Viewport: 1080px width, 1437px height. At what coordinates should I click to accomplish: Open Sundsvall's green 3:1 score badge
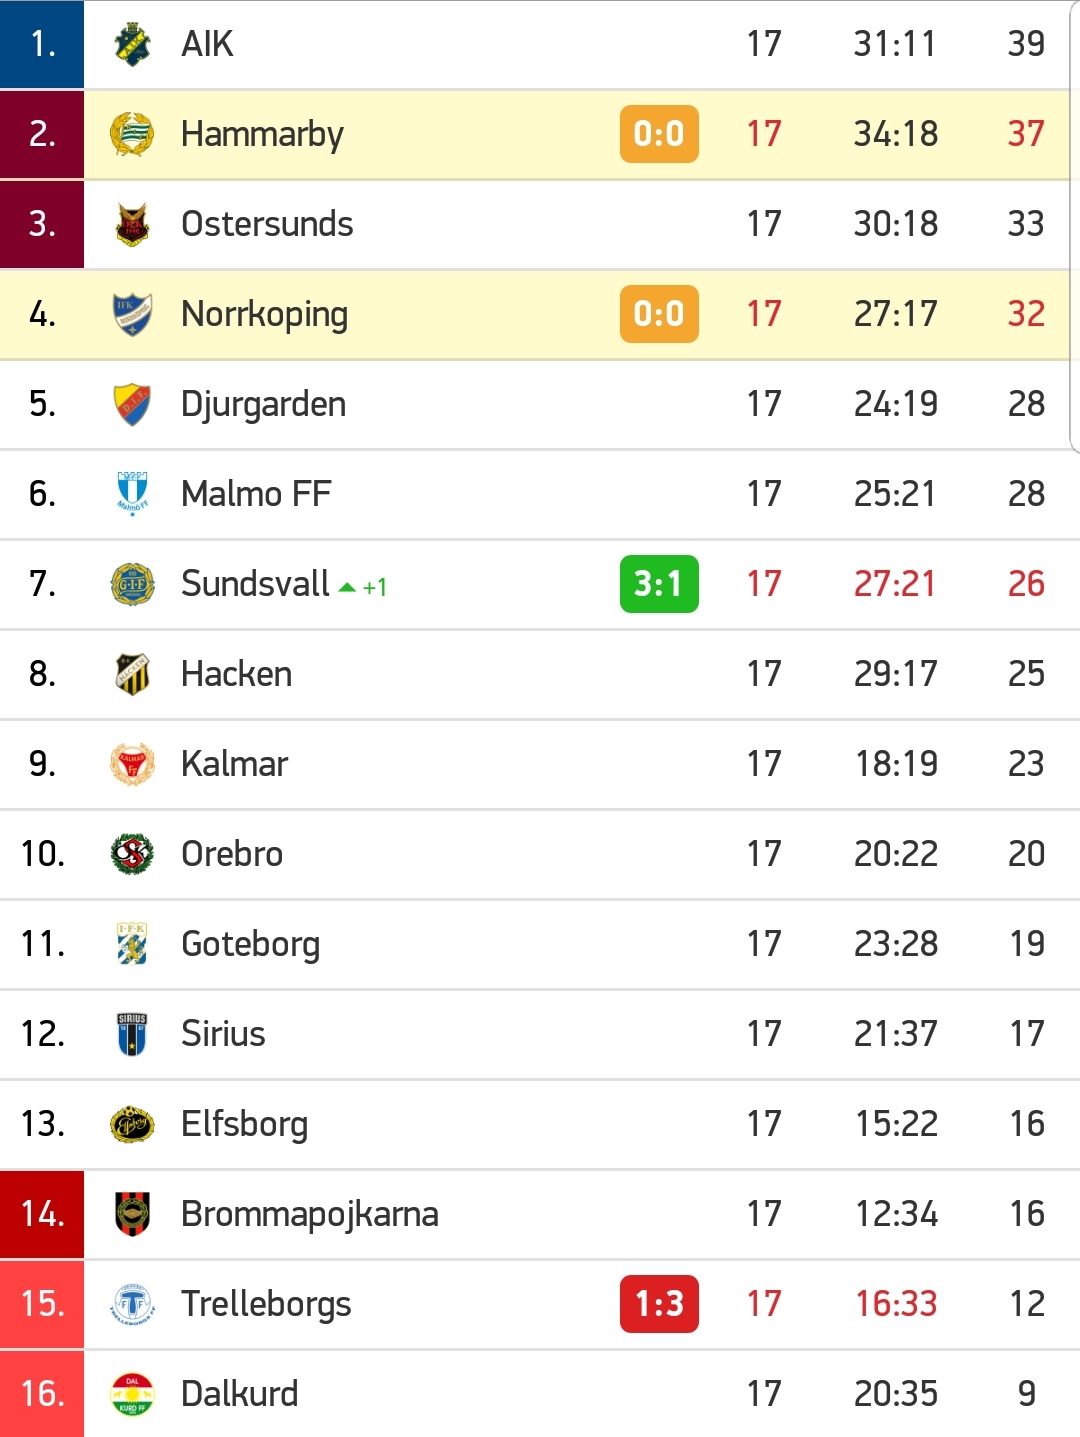pos(659,584)
